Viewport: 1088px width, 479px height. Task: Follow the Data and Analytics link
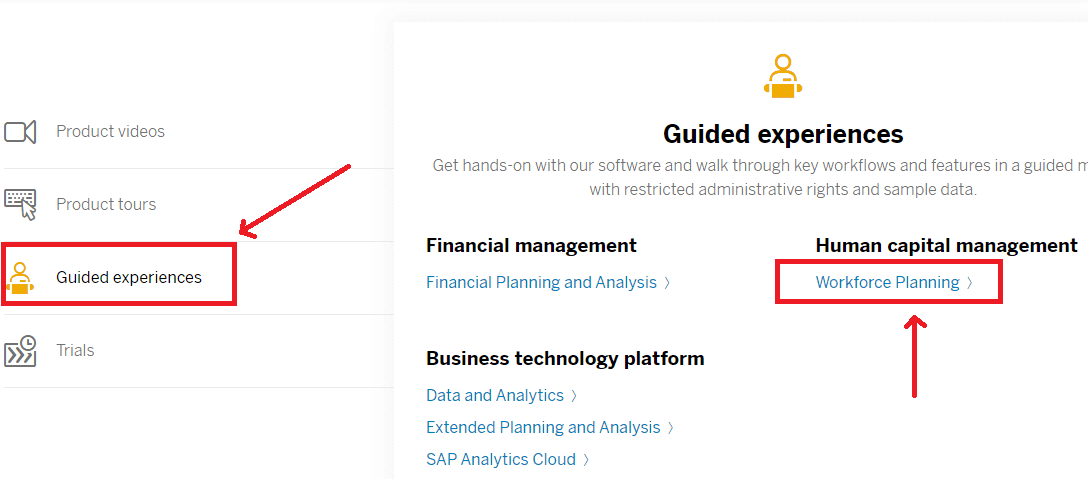pos(494,396)
